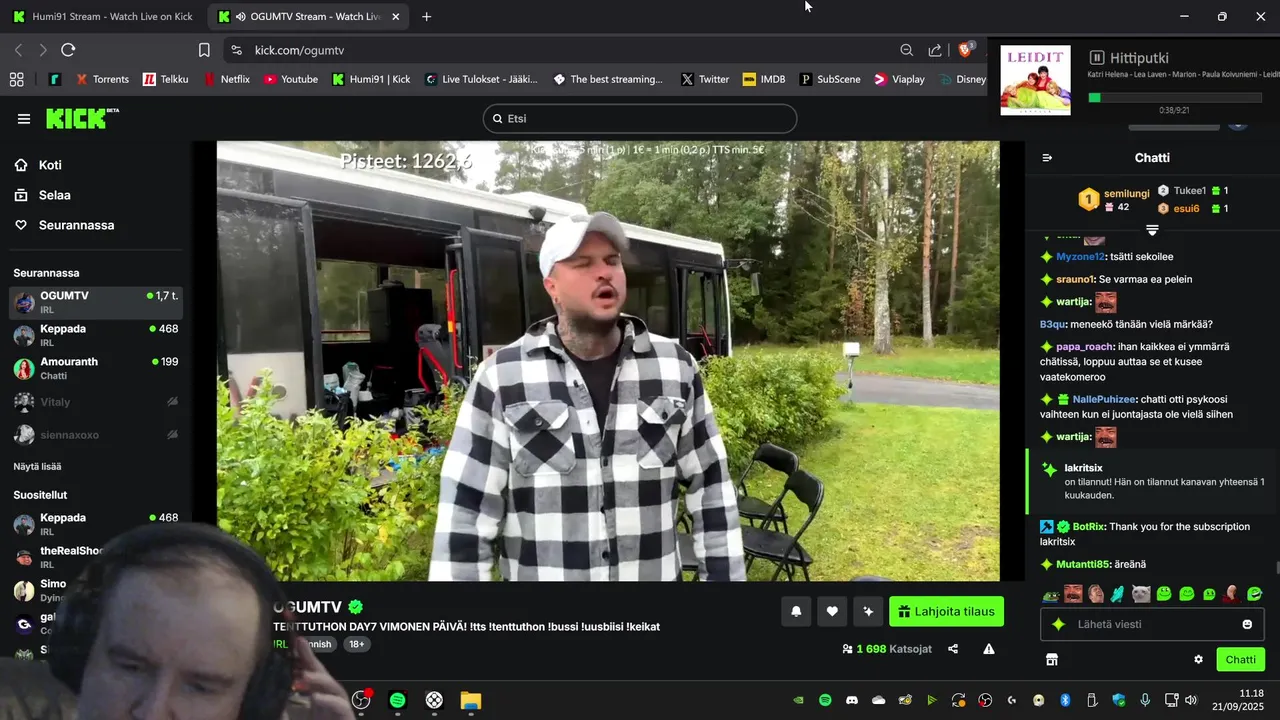The height and width of the screenshot is (720, 1280).
Task: Click the Kick logo
Action: coord(82,119)
